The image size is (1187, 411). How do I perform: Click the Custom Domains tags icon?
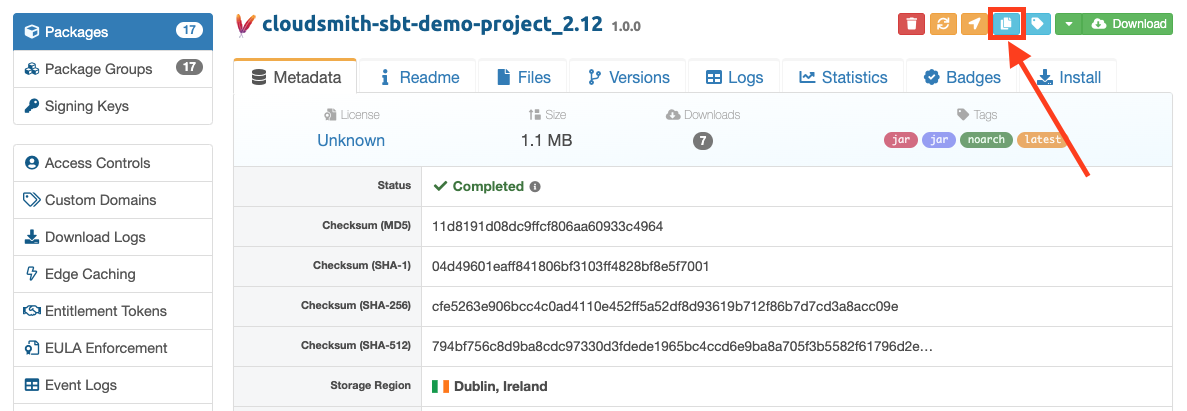pyautogui.click(x=32, y=200)
